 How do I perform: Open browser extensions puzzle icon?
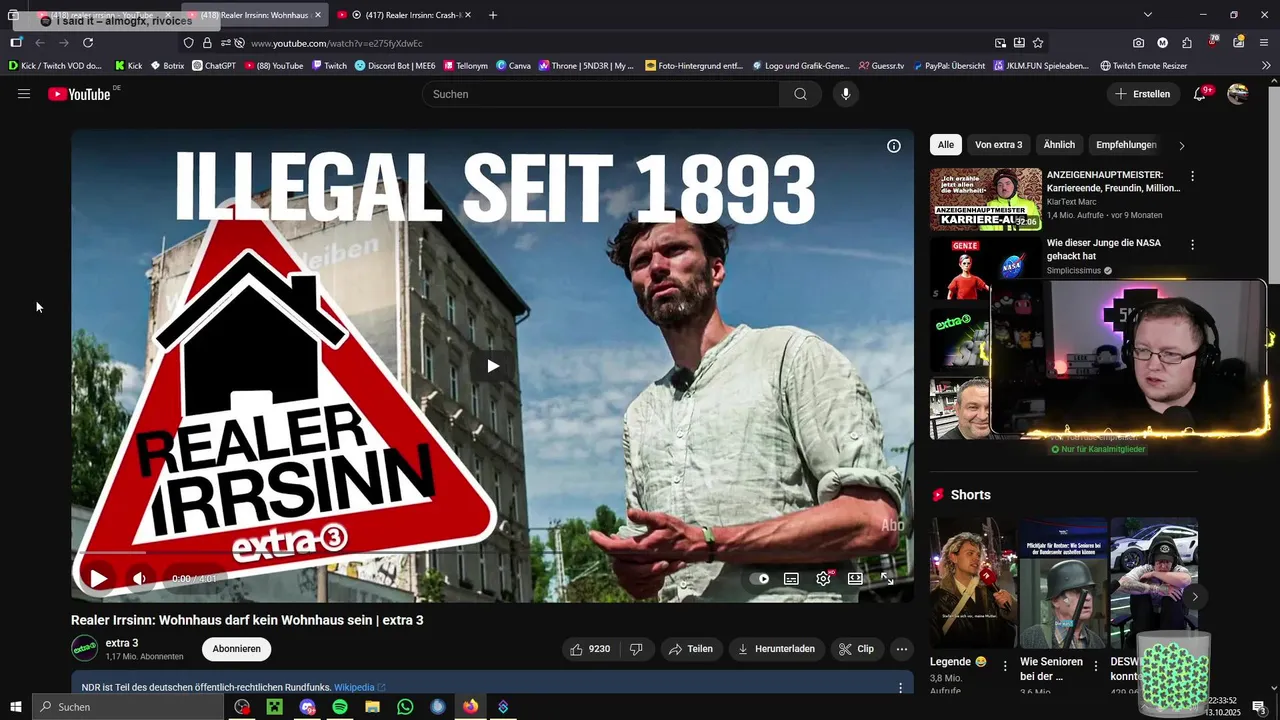tap(1187, 43)
